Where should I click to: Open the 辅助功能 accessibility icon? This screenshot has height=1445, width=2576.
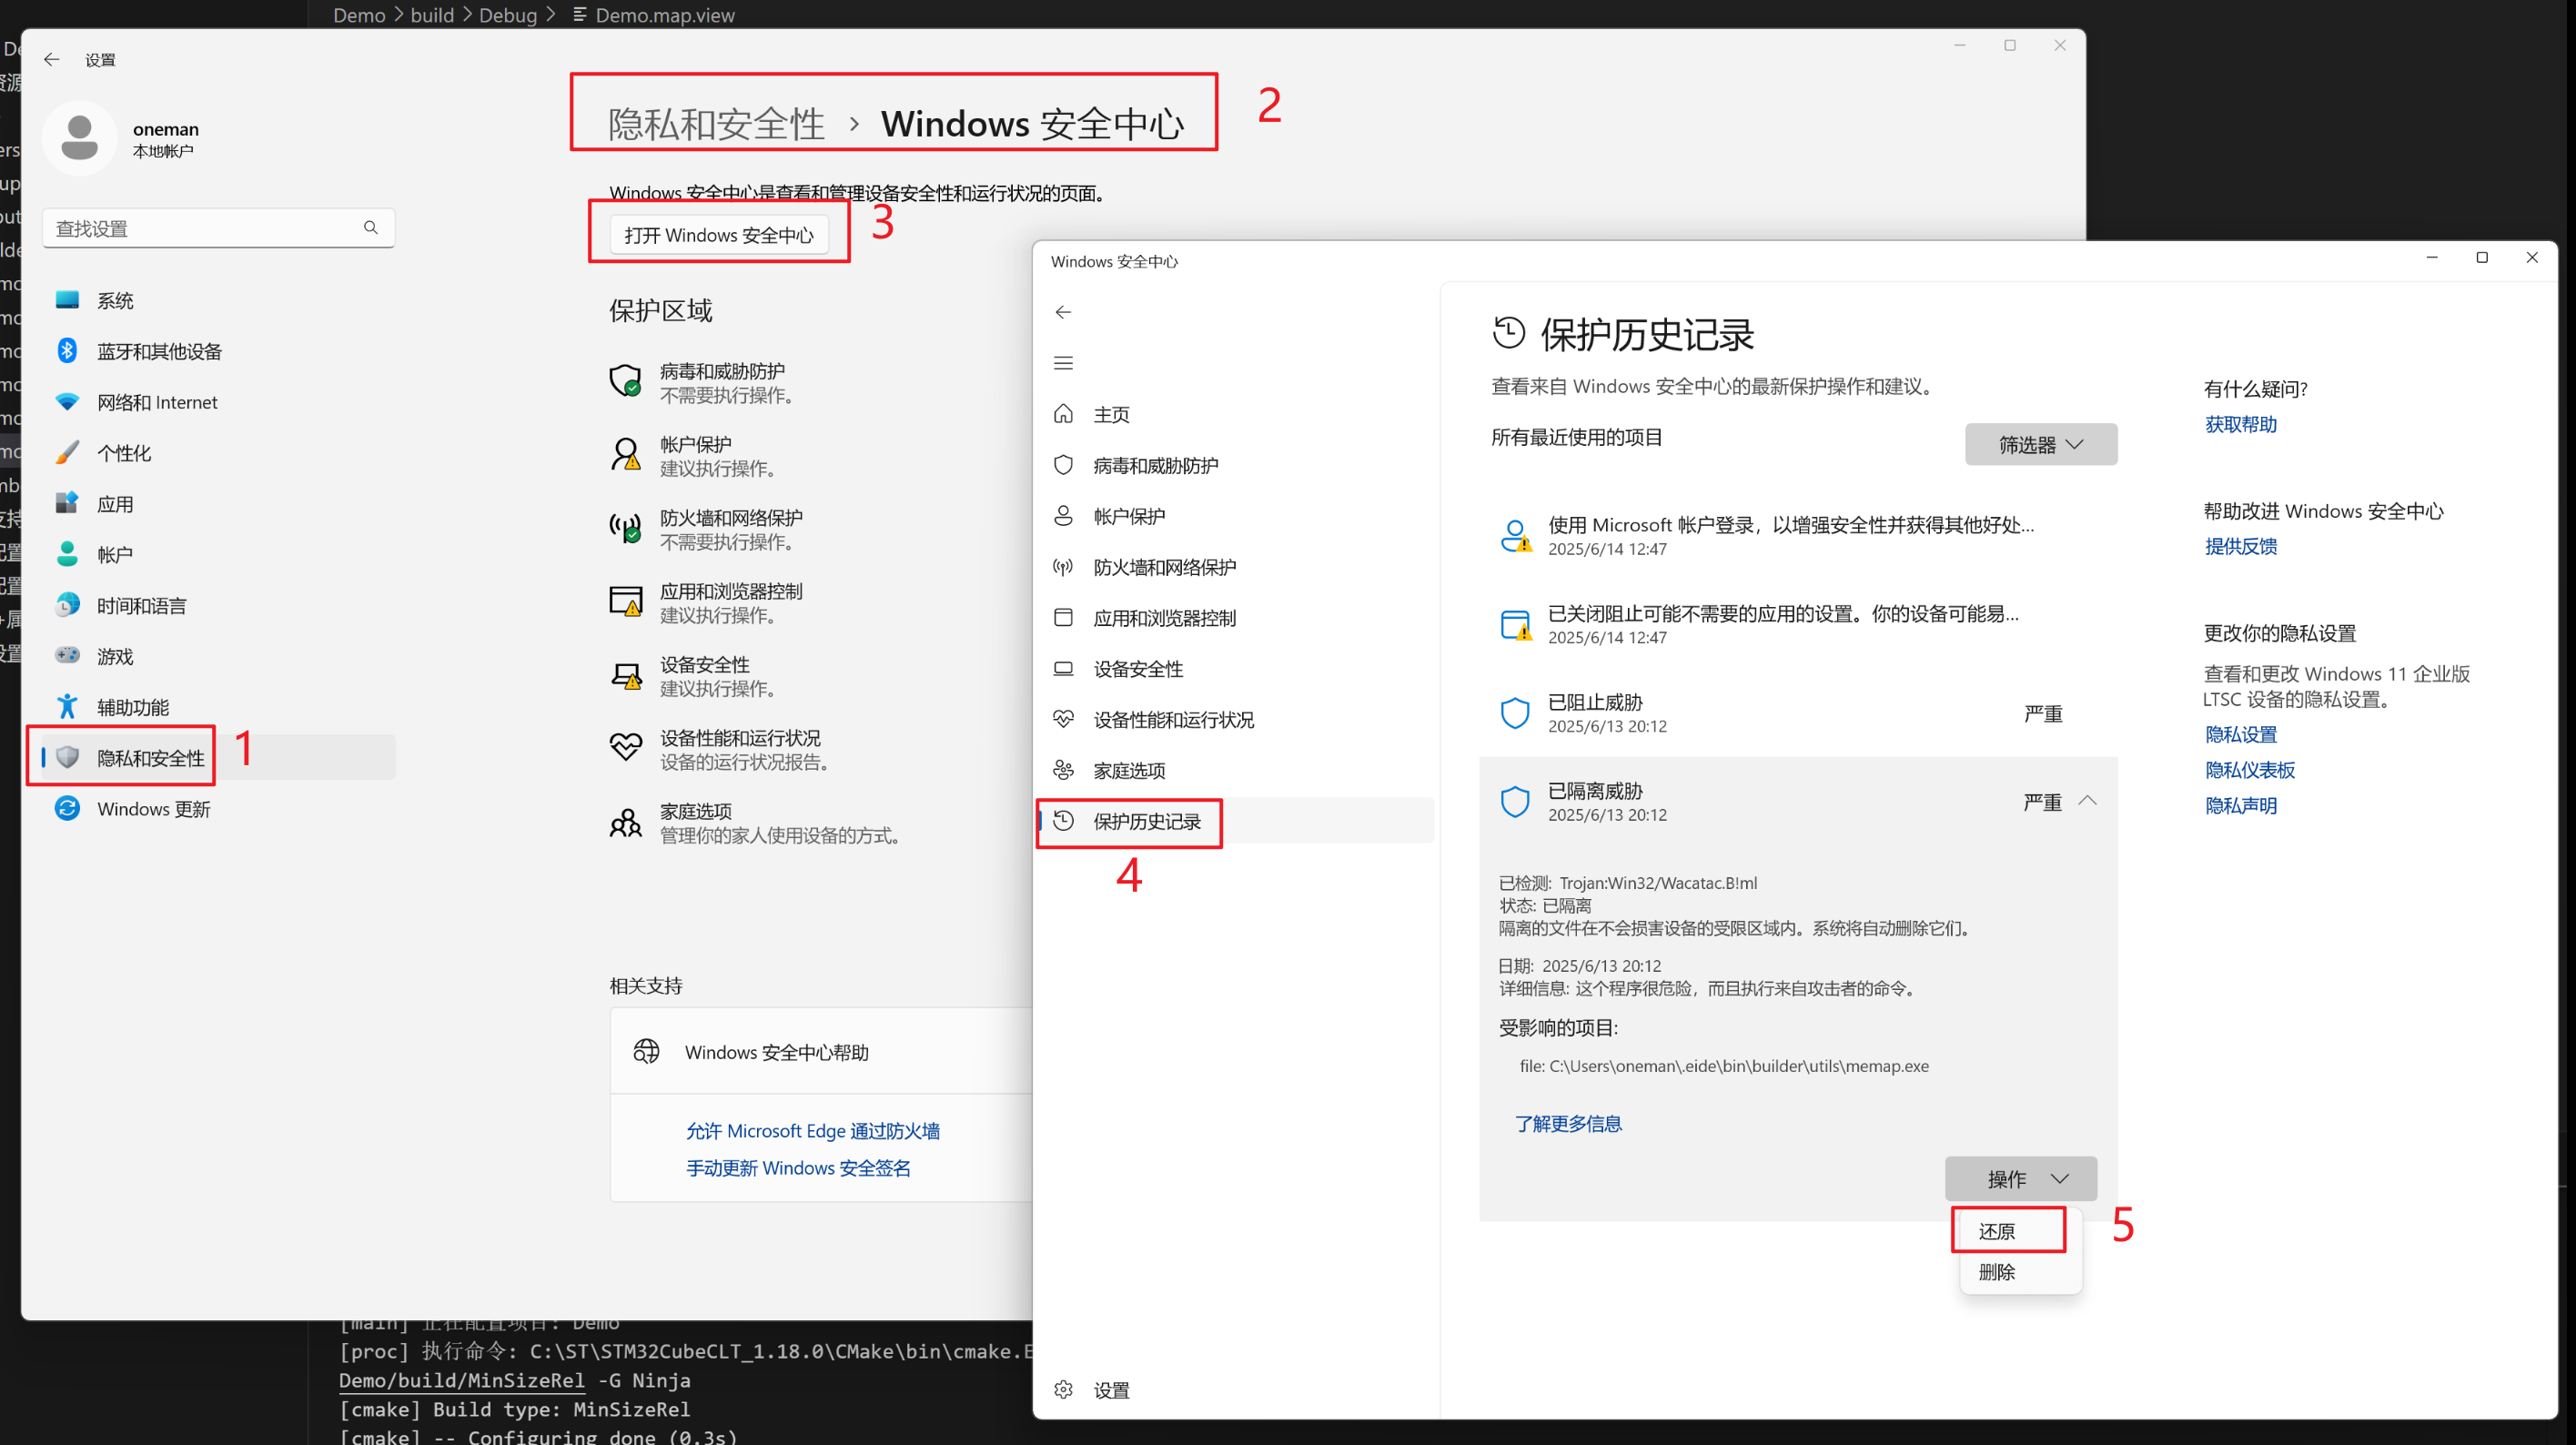click(67, 707)
